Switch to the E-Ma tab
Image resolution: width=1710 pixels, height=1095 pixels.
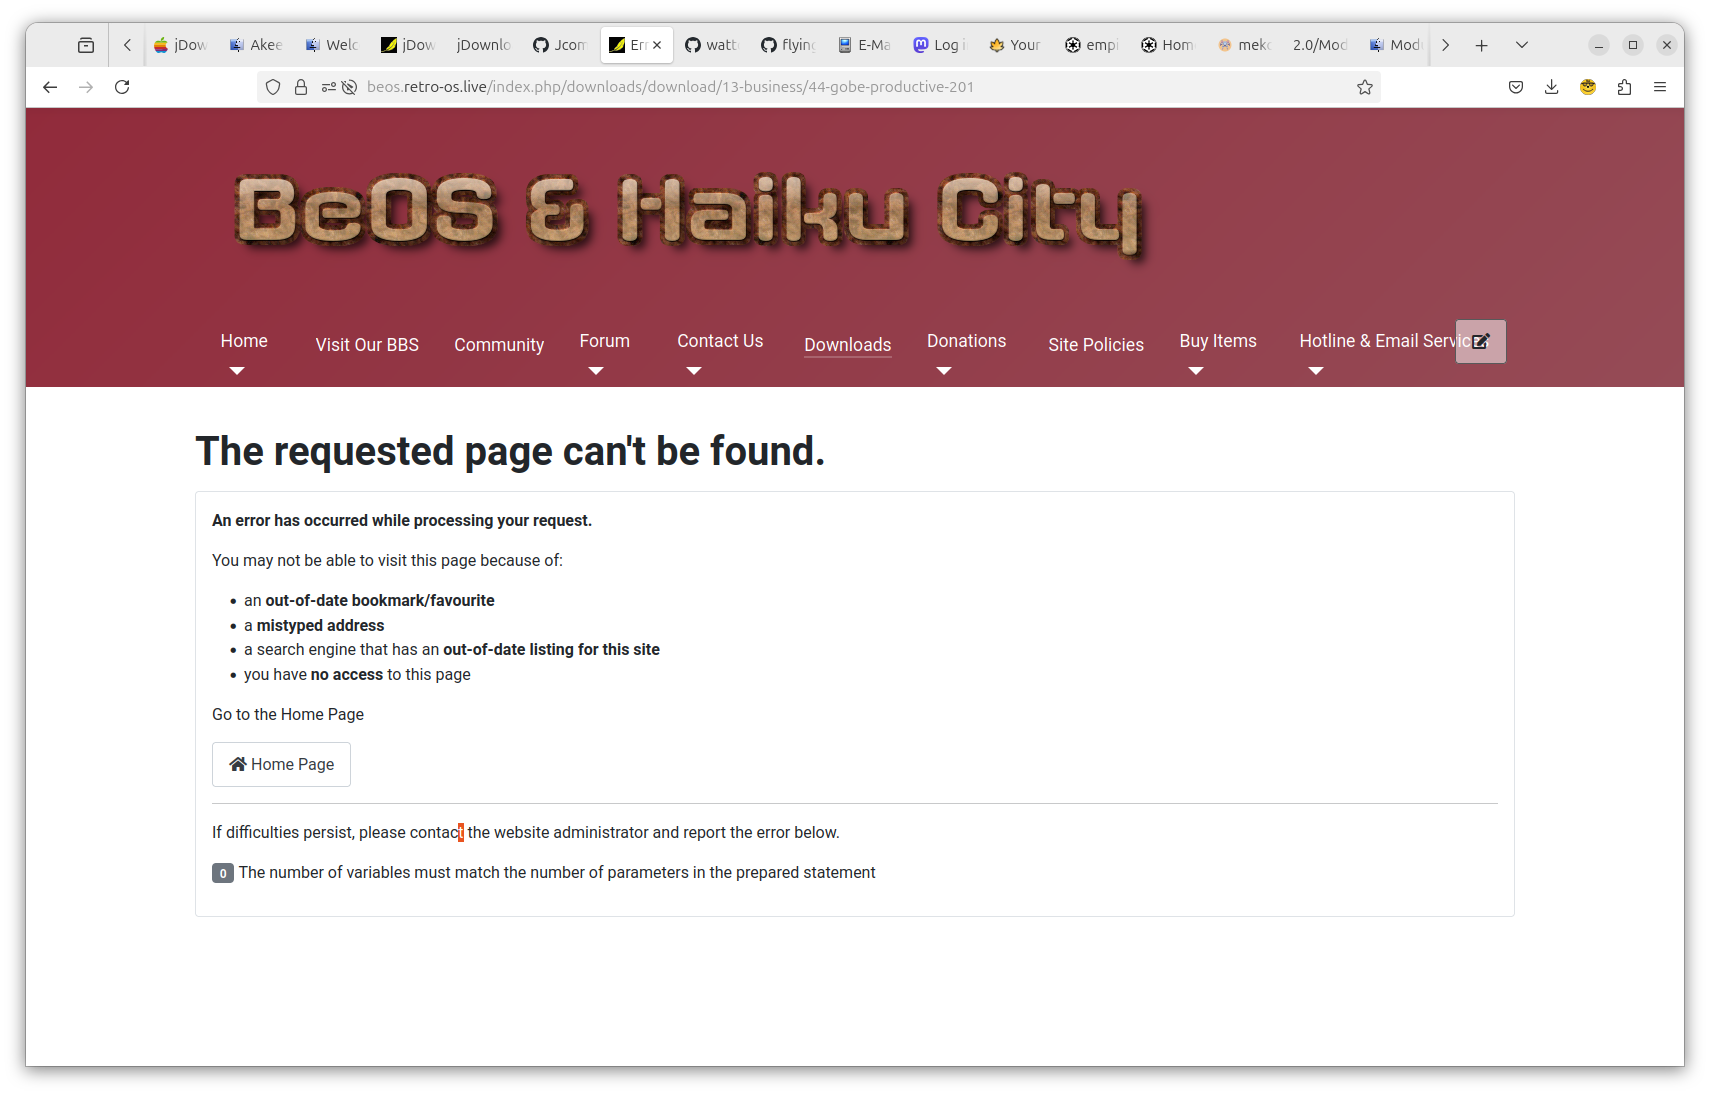tap(864, 45)
